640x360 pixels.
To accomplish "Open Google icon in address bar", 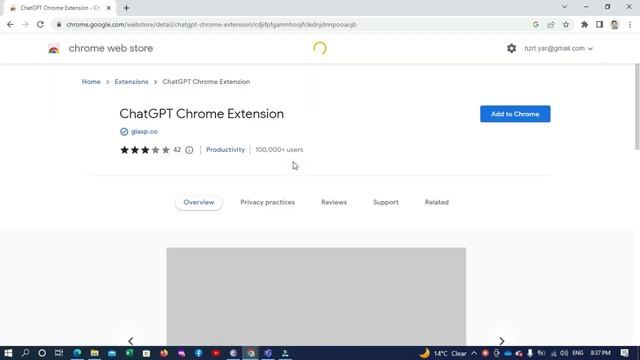I will point(536,24).
